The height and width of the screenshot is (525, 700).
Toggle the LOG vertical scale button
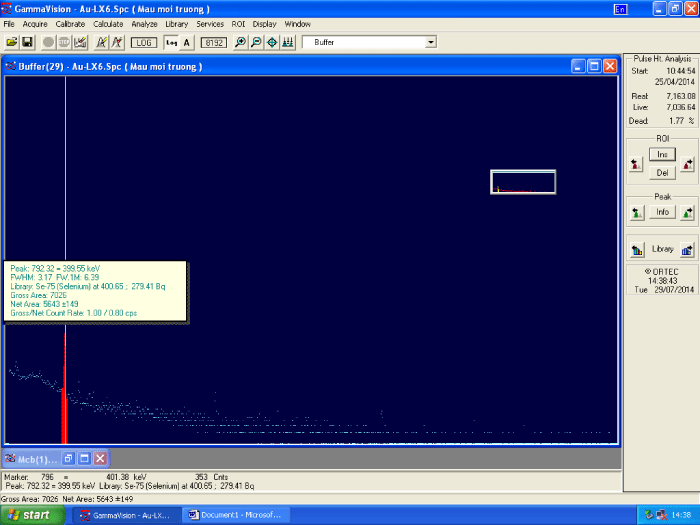pyautogui.click(x=144, y=42)
